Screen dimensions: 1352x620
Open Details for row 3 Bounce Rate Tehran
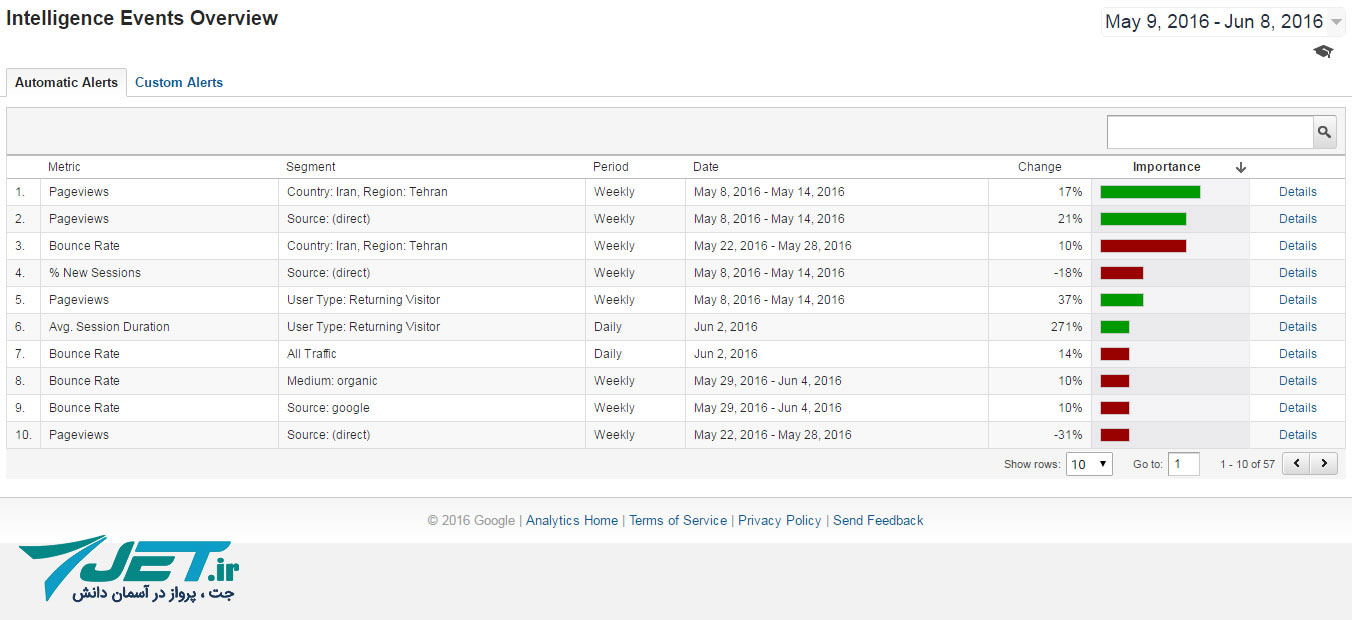pyautogui.click(x=1298, y=246)
